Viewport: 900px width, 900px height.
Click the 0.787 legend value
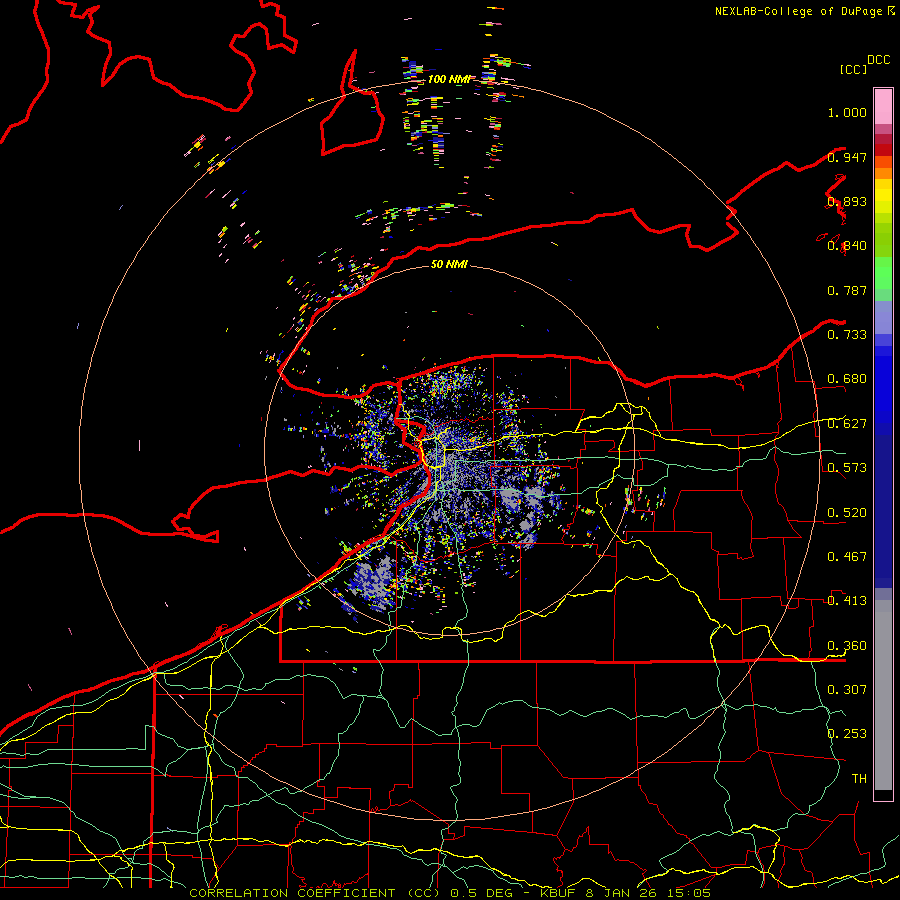[847, 290]
